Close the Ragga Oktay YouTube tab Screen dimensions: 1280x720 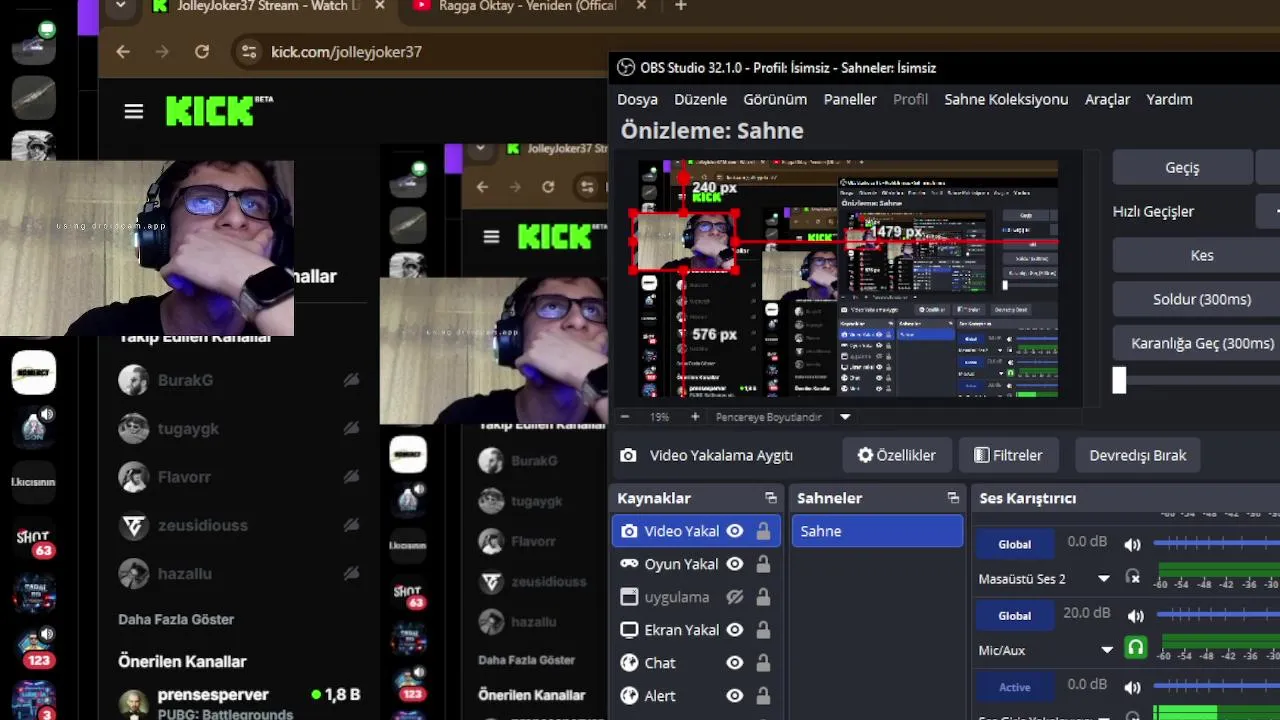pyautogui.click(x=641, y=6)
